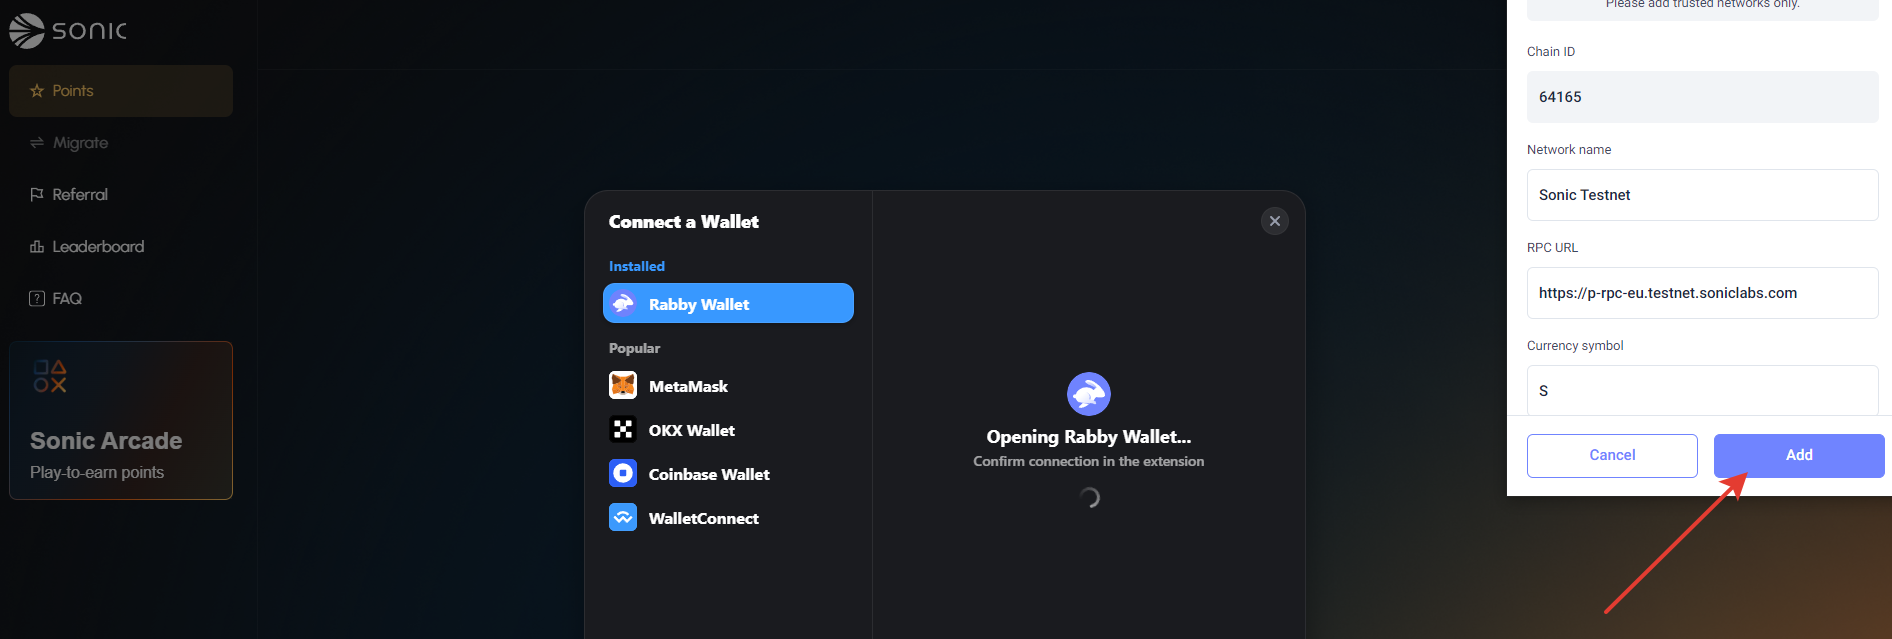Image resolution: width=1892 pixels, height=639 pixels.
Task: Click the Leaderboard chart icon
Action: pos(37,247)
